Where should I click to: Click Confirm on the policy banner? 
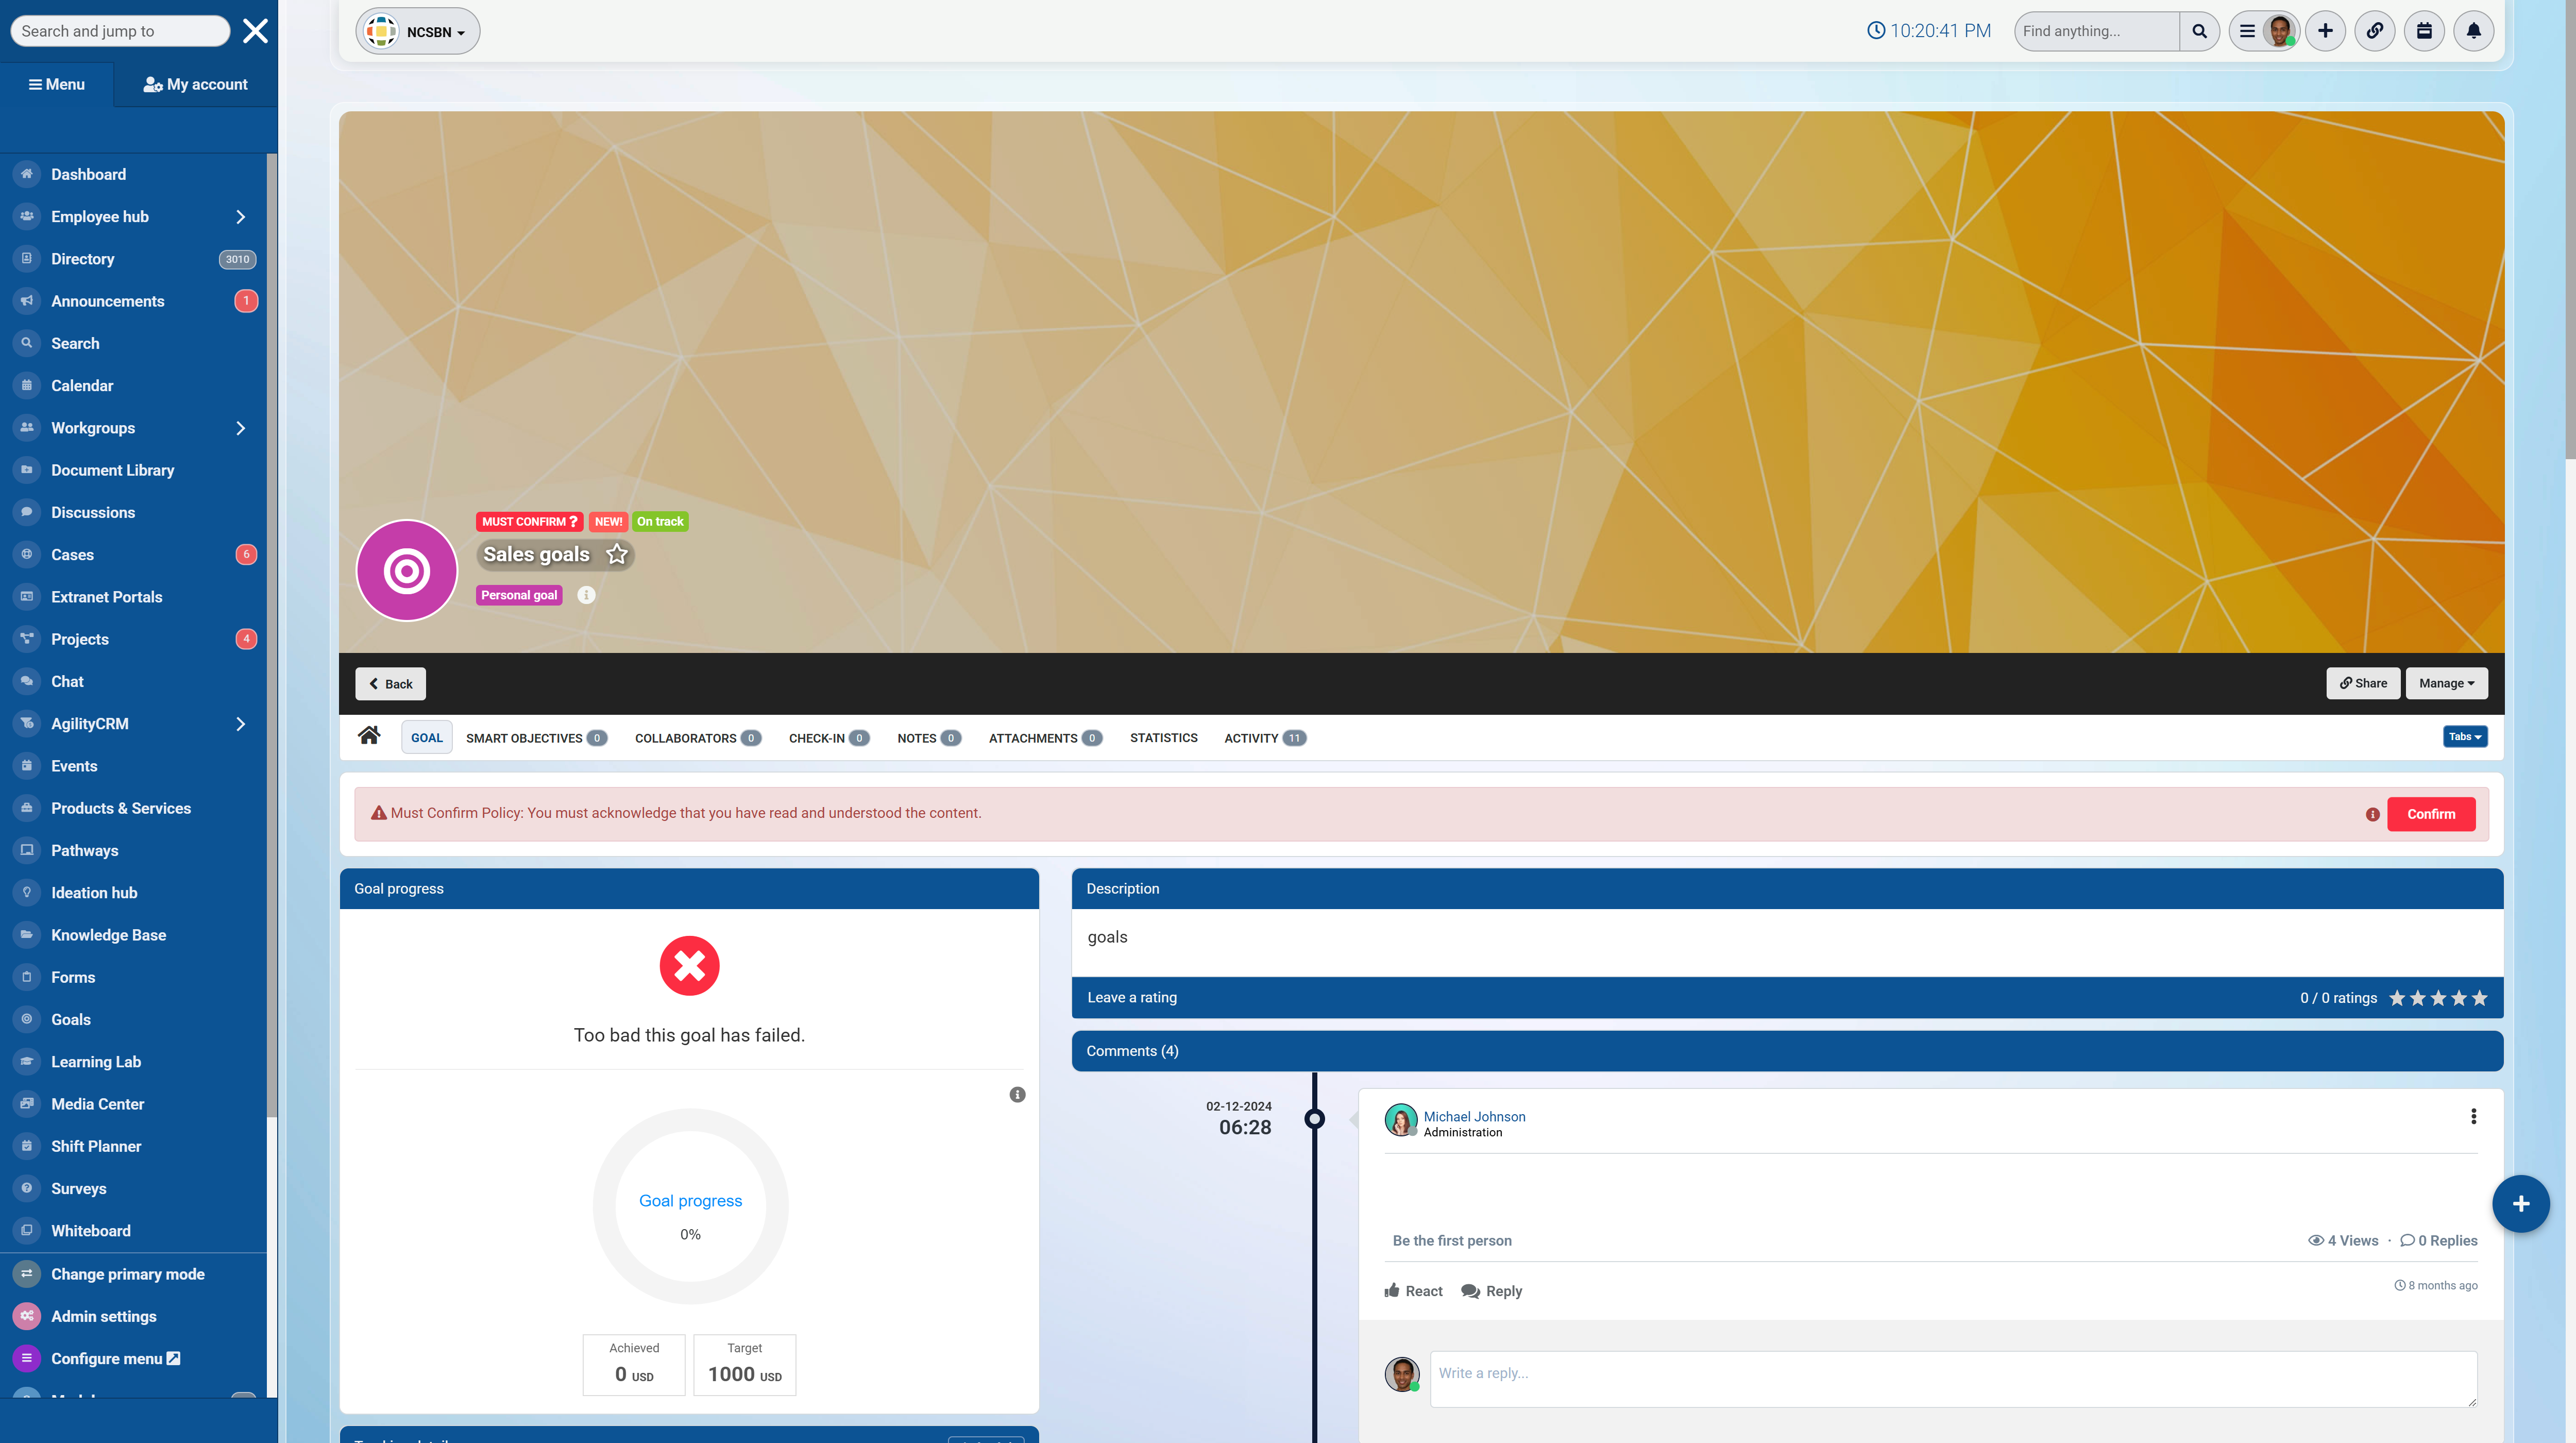click(2431, 814)
